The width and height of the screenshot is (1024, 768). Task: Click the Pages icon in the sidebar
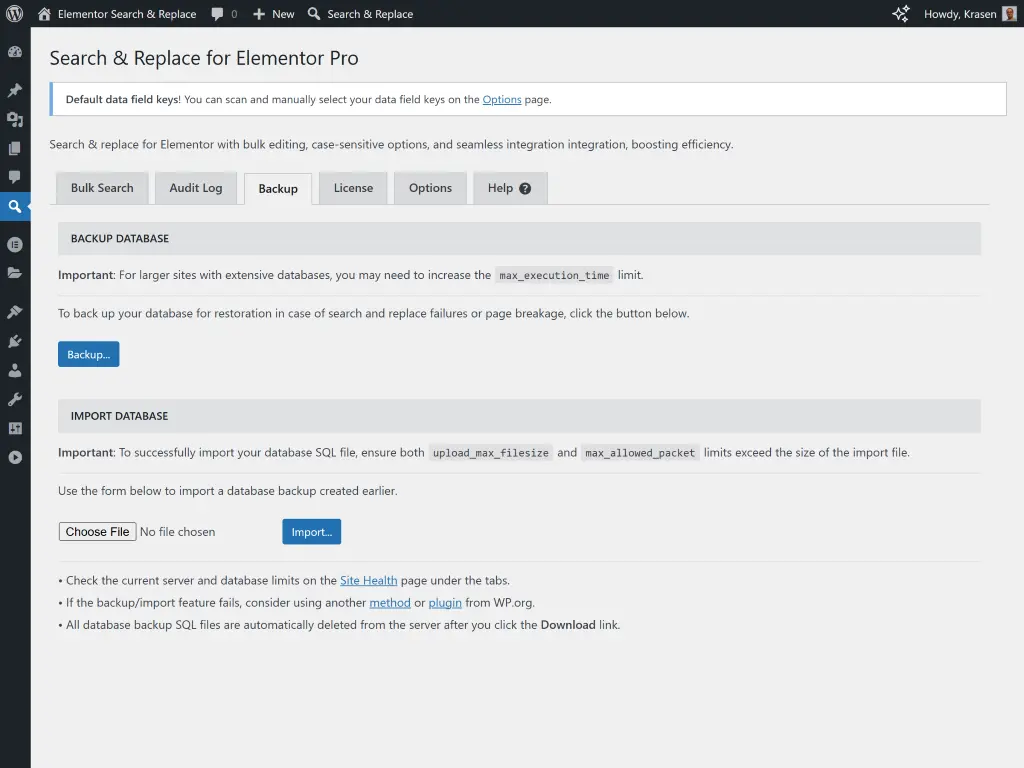coord(15,149)
